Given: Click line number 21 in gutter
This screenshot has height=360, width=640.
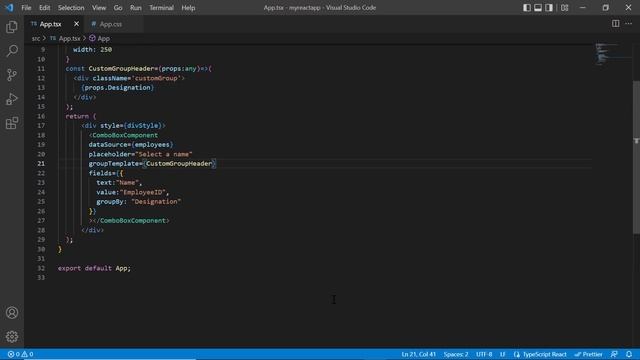Looking at the screenshot, I should tap(41, 164).
